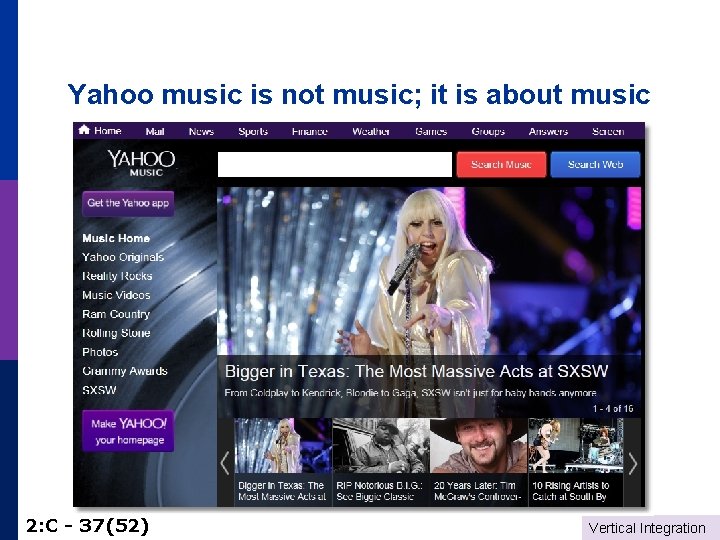
Task: Focus the music search text box
Action: click(335, 164)
